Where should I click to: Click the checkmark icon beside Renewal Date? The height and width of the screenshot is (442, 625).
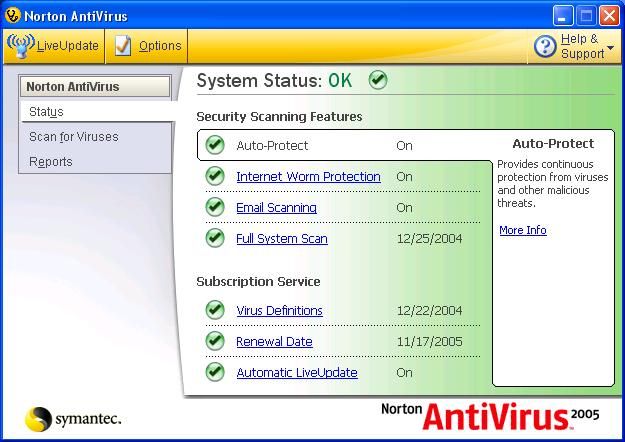tap(215, 341)
